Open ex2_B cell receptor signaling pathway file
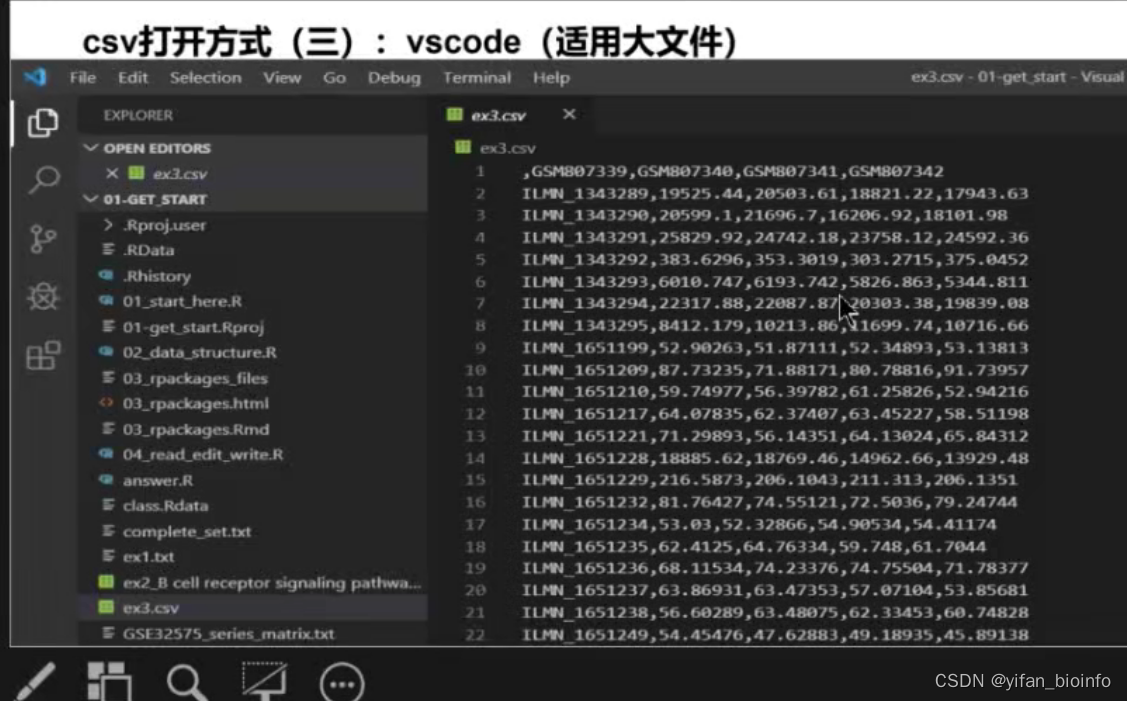The width and height of the screenshot is (1127, 701). (272, 582)
